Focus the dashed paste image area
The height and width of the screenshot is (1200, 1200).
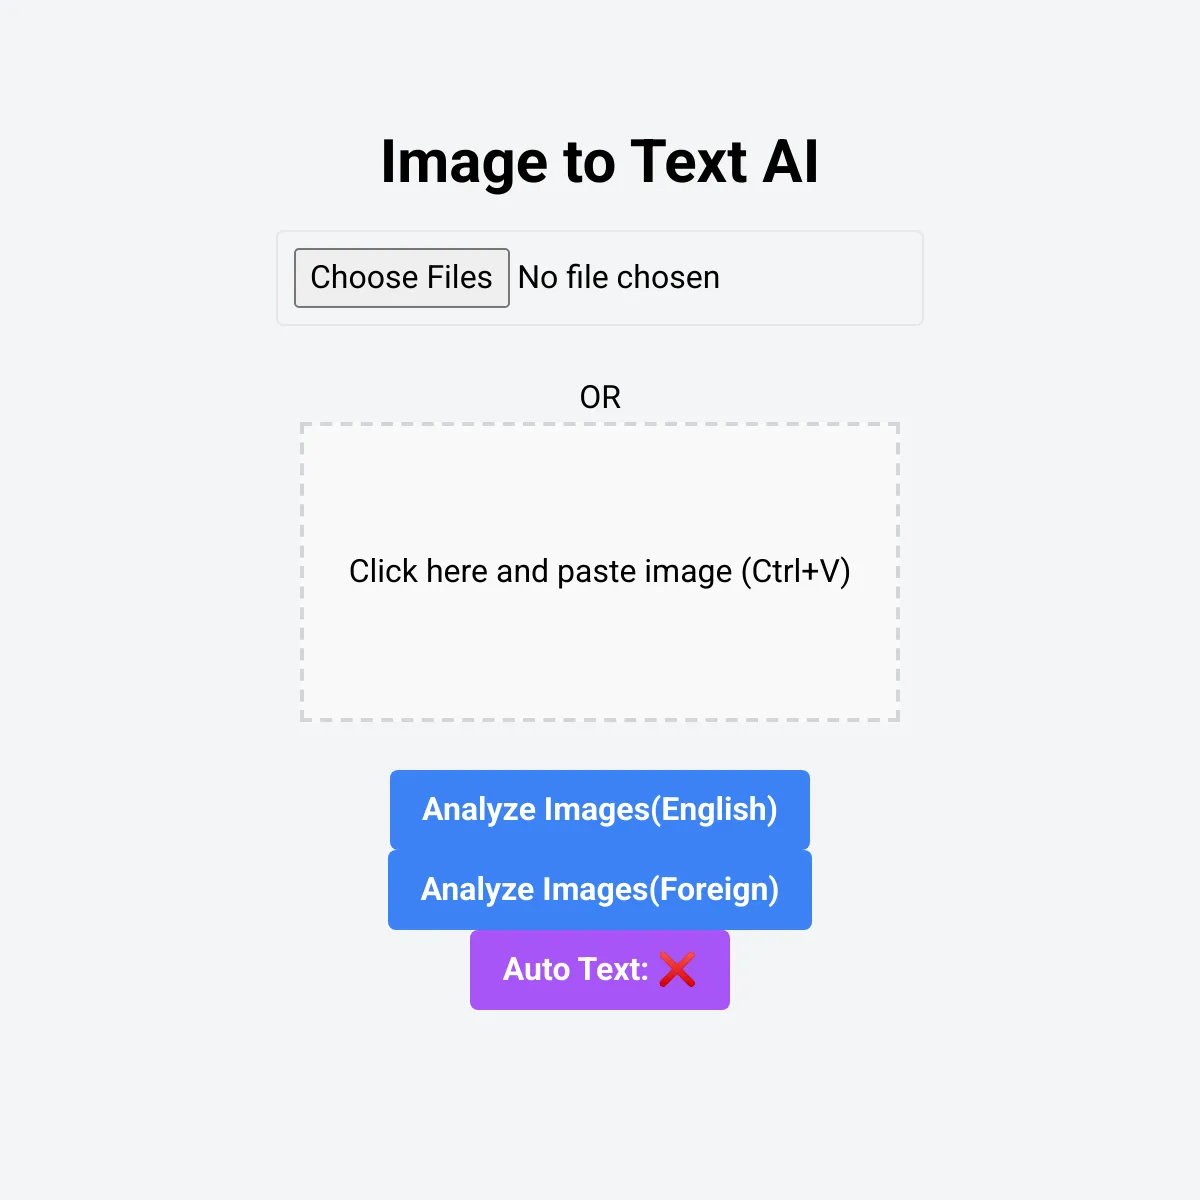pos(600,572)
